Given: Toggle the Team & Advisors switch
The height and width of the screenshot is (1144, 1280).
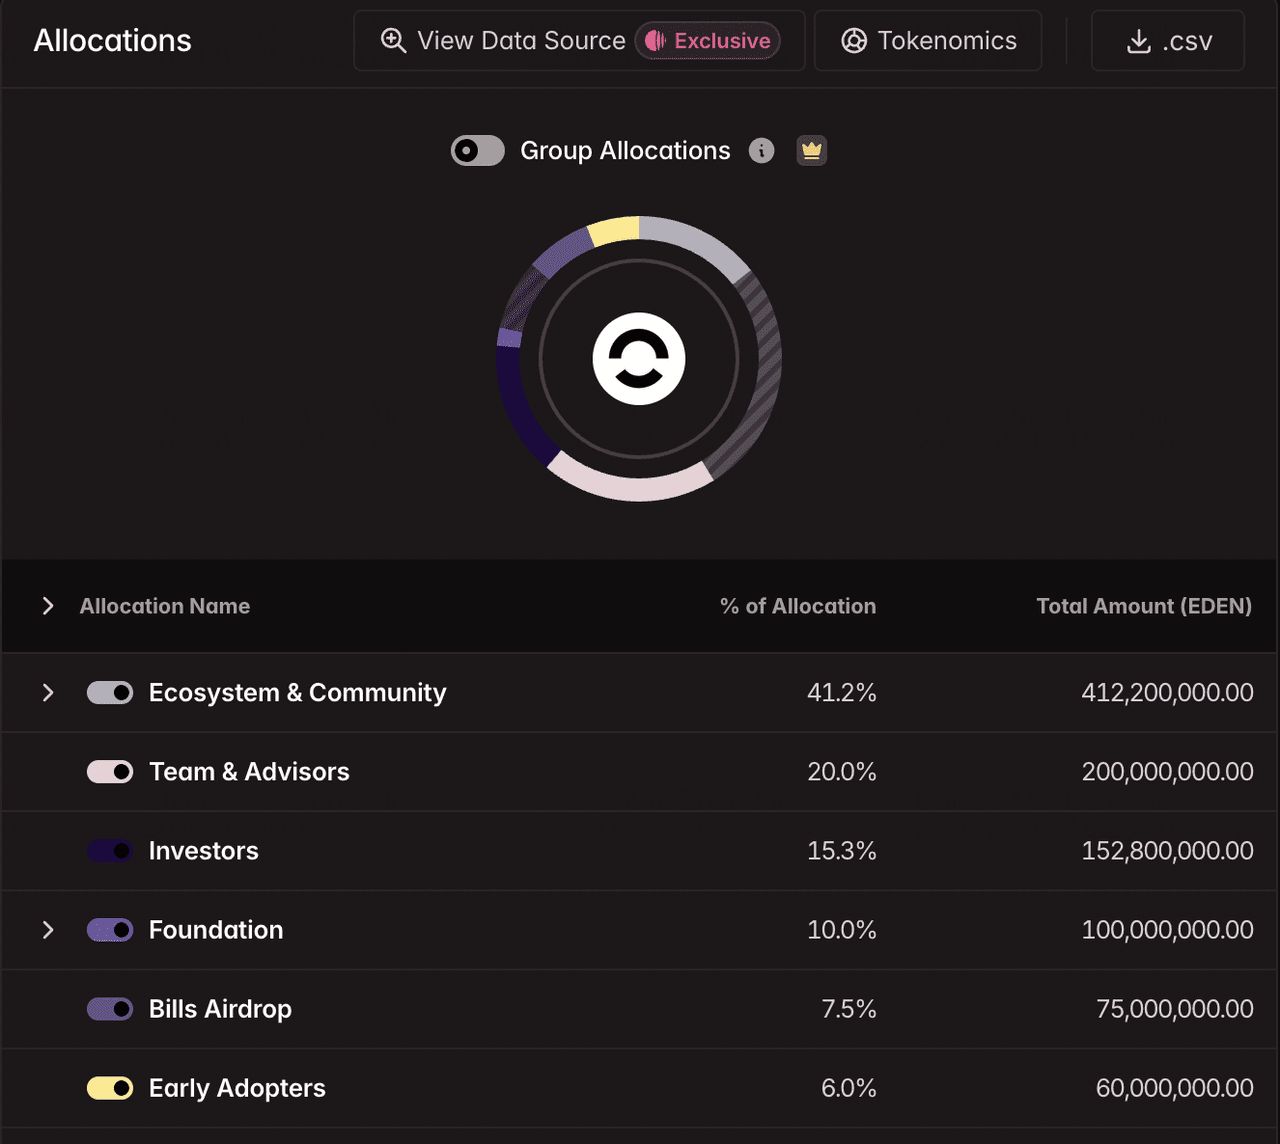Looking at the screenshot, I should pyautogui.click(x=110, y=772).
